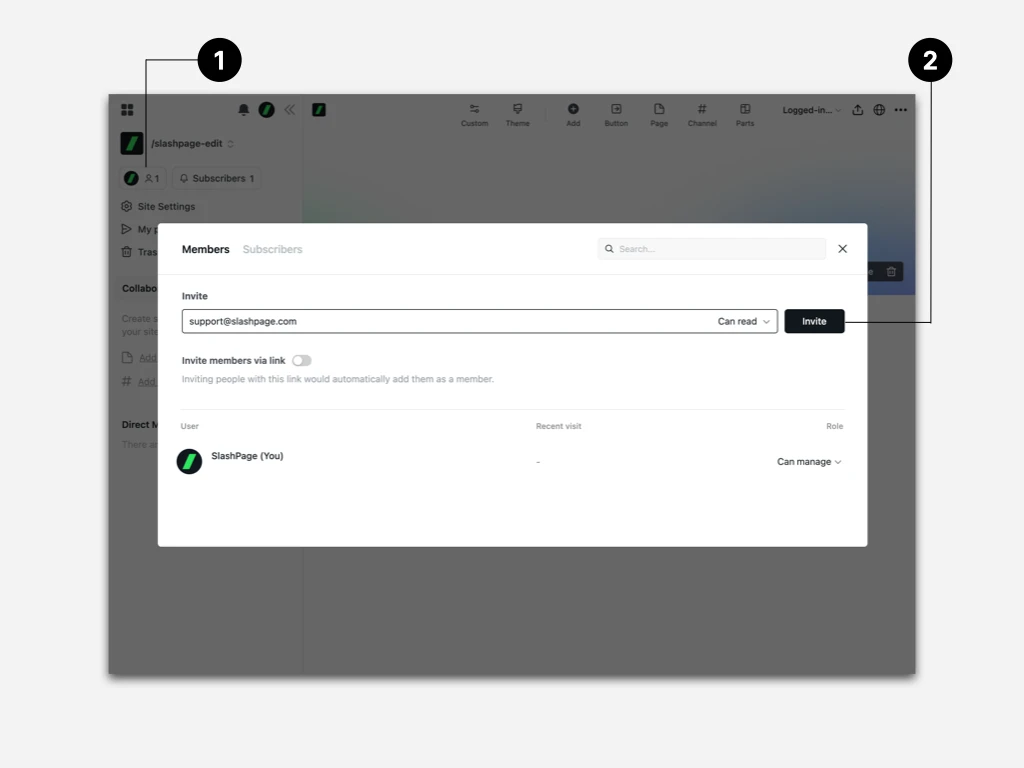The height and width of the screenshot is (768, 1024).
Task: Open Subscribers 1 chip
Action: click(x=217, y=178)
